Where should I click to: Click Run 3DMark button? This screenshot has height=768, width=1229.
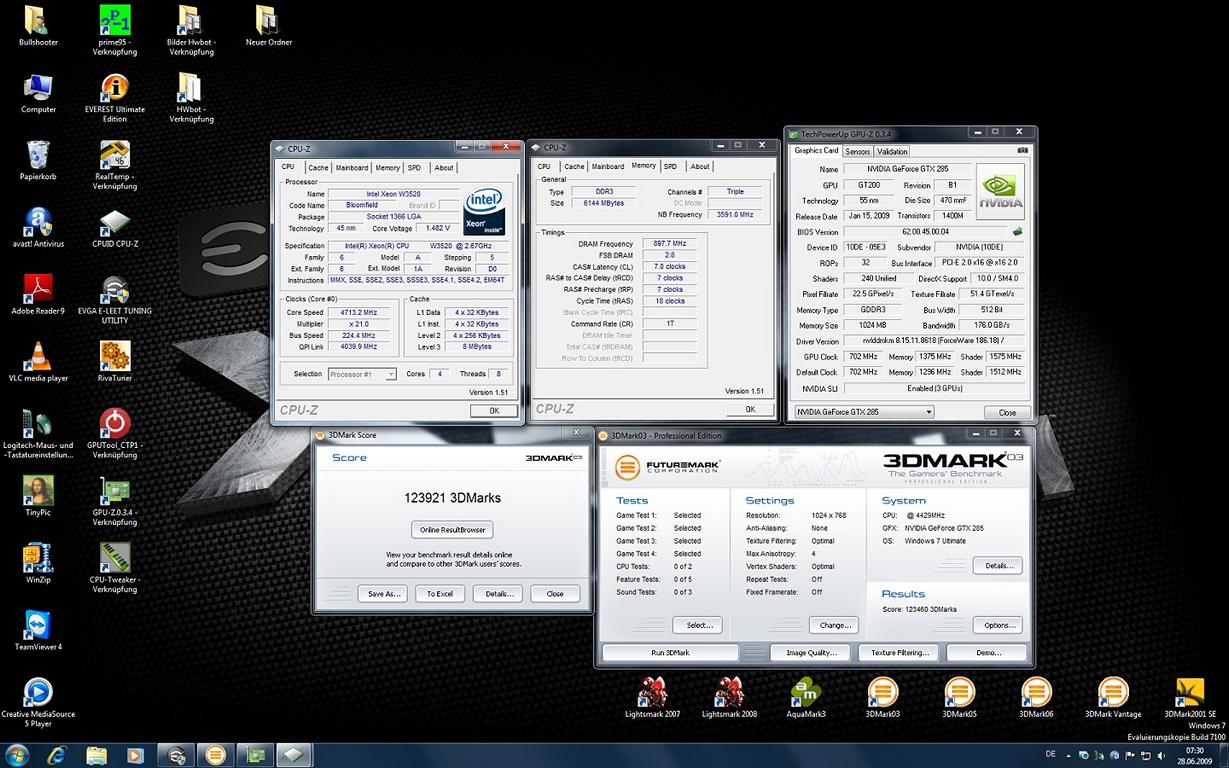point(670,652)
